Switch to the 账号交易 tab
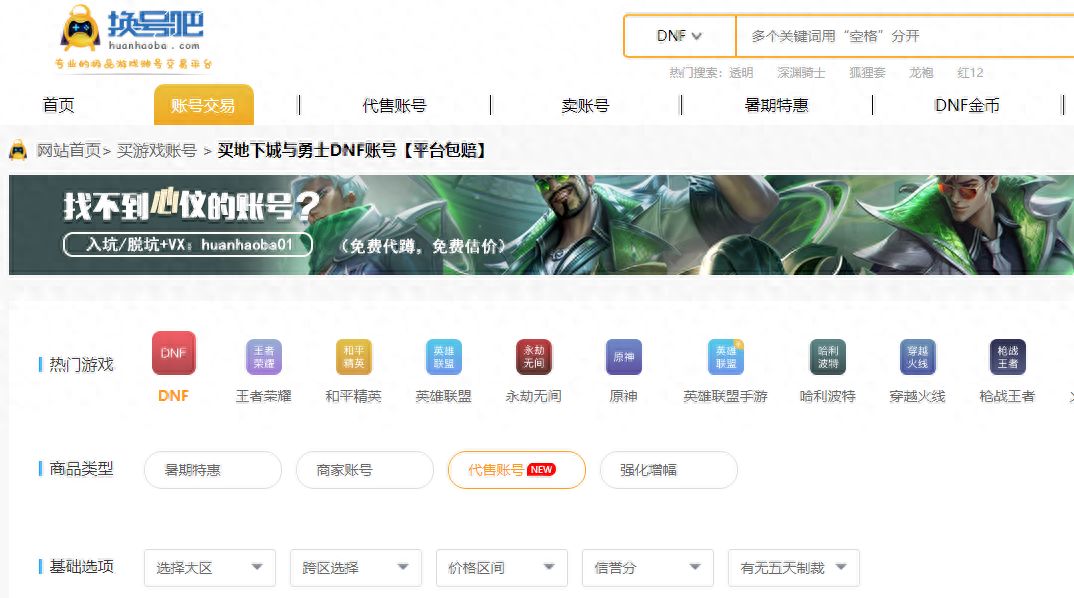This screenshot has width=1074, height=598. pyautogui.click(x=203, y=104)
